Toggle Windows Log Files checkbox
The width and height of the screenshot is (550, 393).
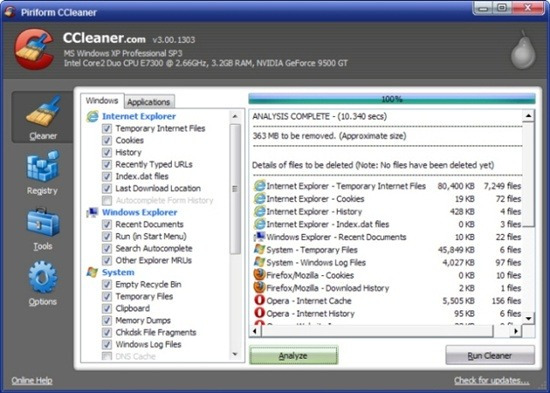(x=107, y=344)
